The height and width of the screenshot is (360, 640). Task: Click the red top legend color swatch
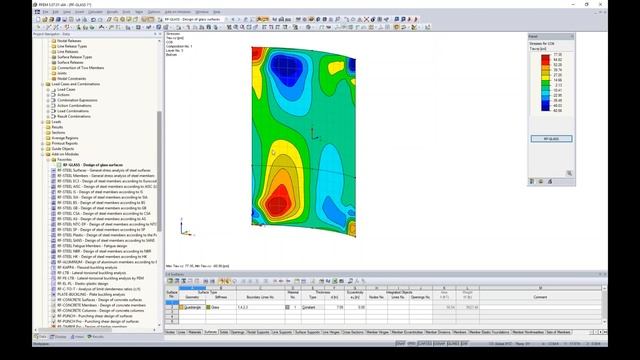[x=545, y=57]
